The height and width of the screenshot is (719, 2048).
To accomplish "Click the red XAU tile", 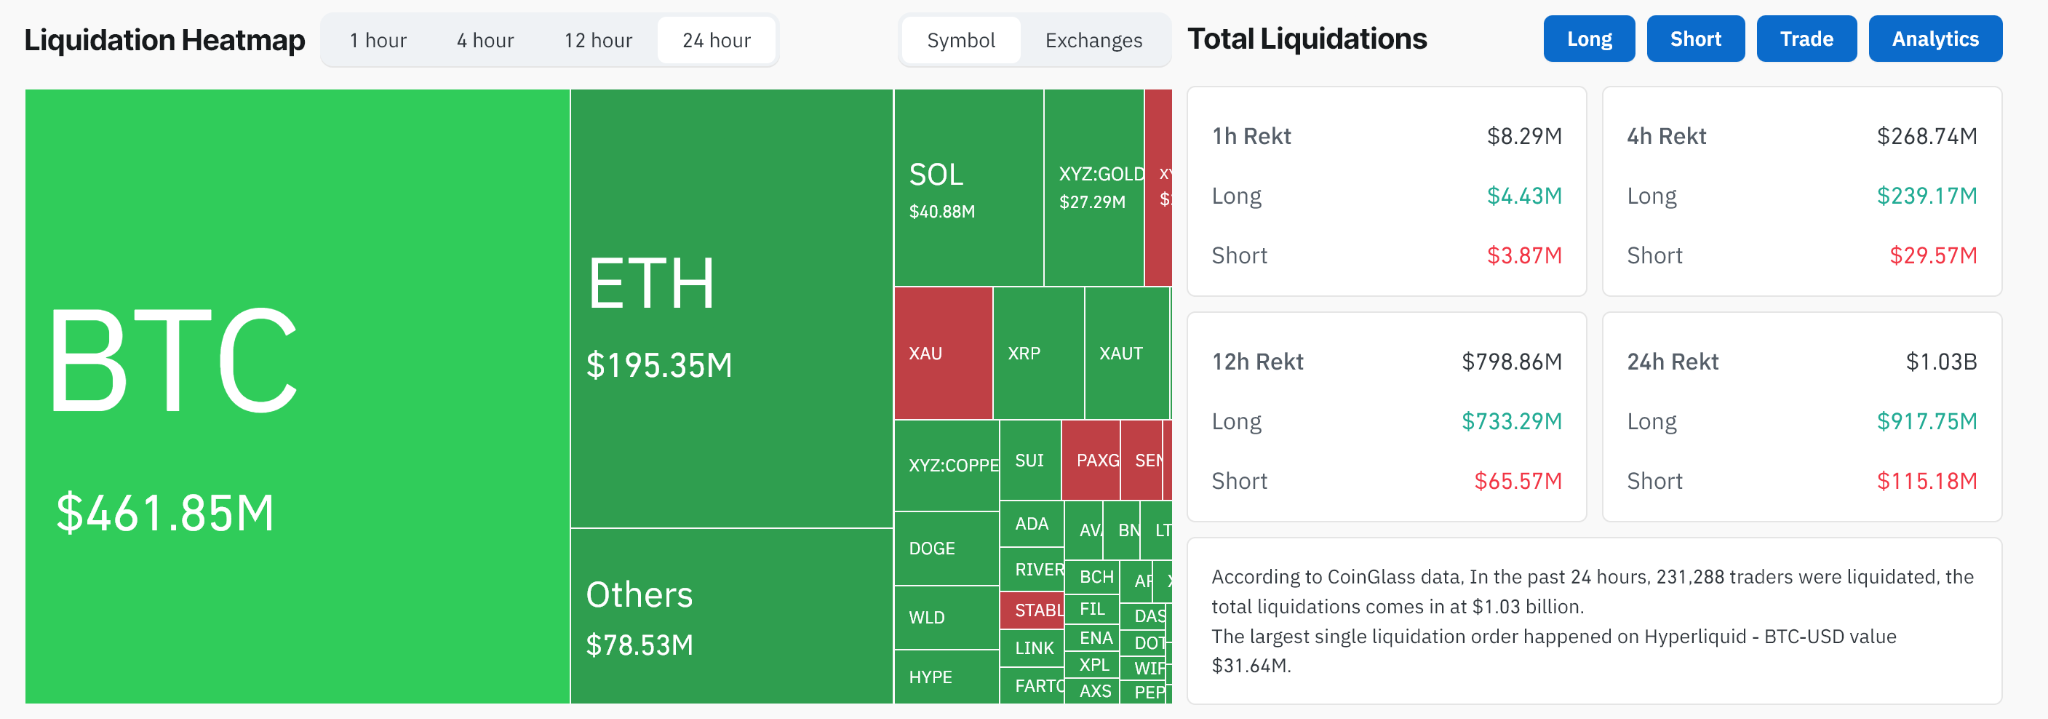I will point(943,353).
